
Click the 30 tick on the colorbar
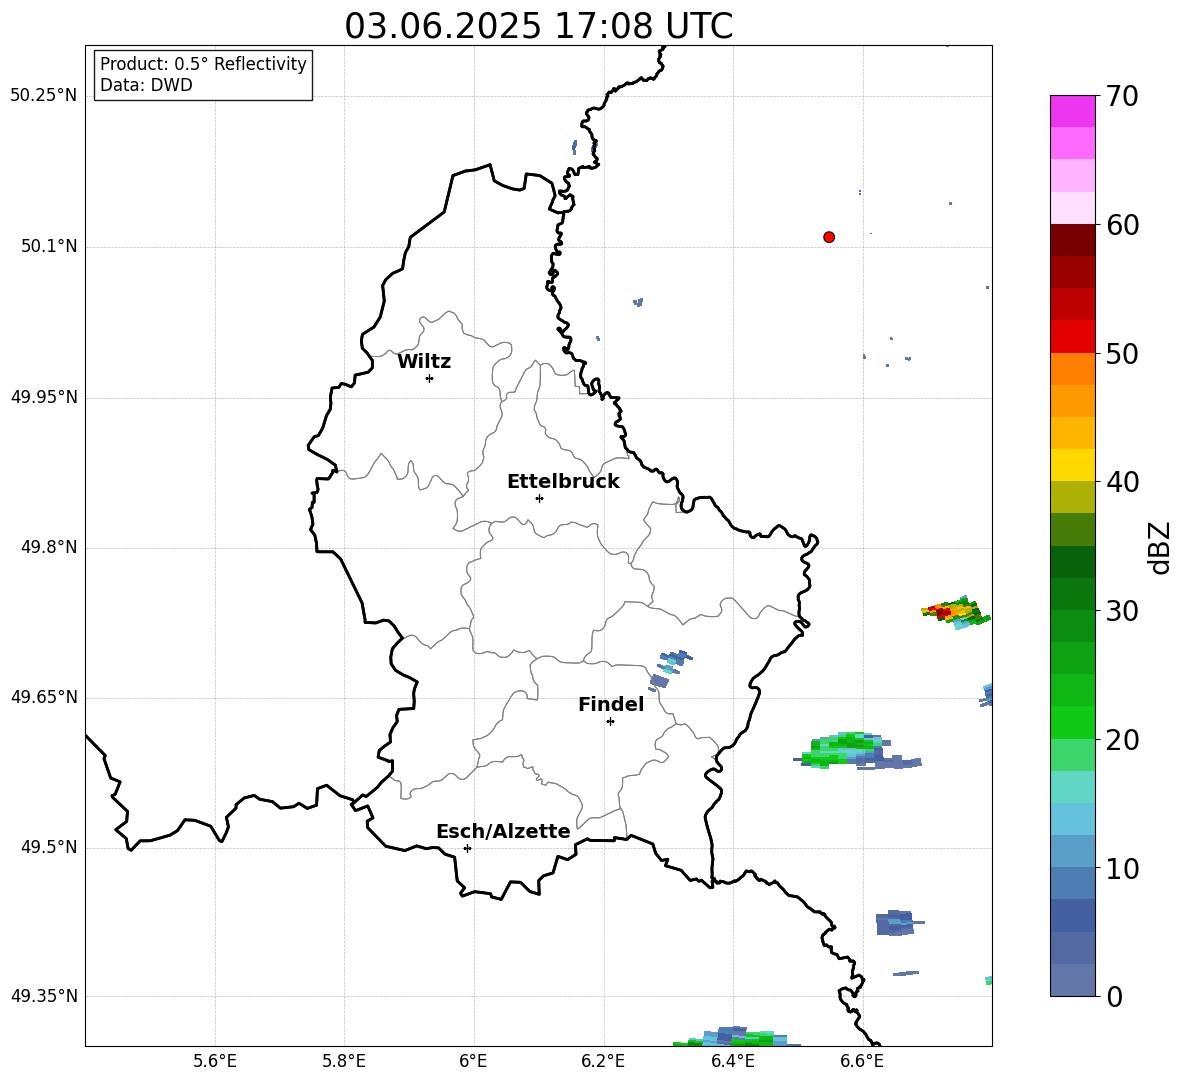(1121, 611)
